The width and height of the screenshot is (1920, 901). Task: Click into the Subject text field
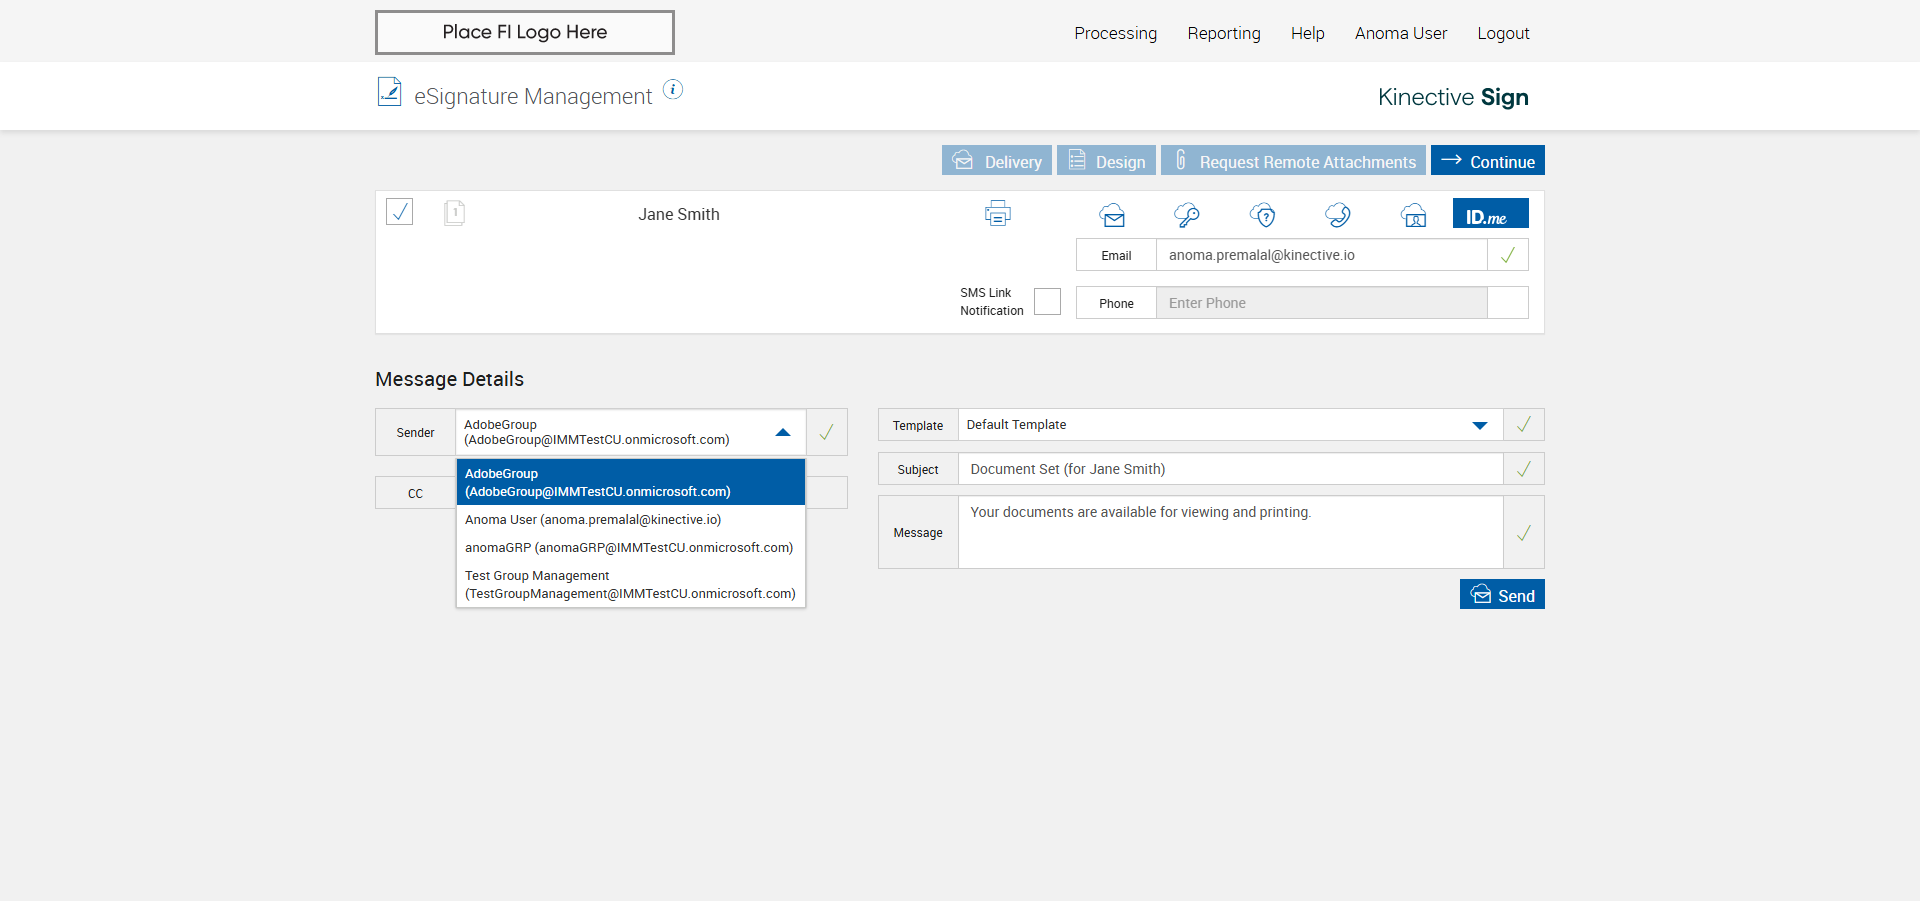(x=1230, y=469)
